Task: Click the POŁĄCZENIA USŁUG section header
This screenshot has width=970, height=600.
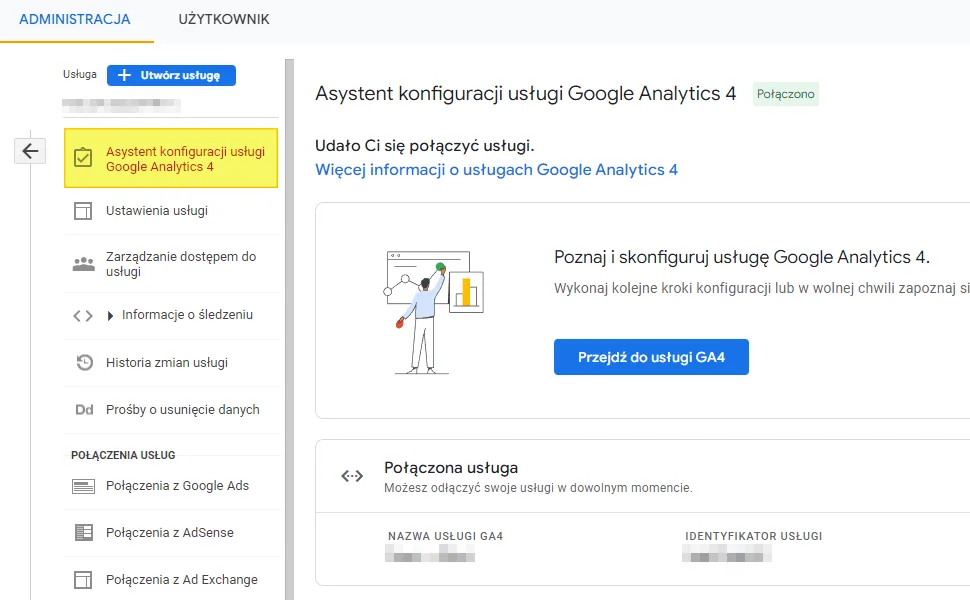Action: pyautogui.click(x=123, y=455)
